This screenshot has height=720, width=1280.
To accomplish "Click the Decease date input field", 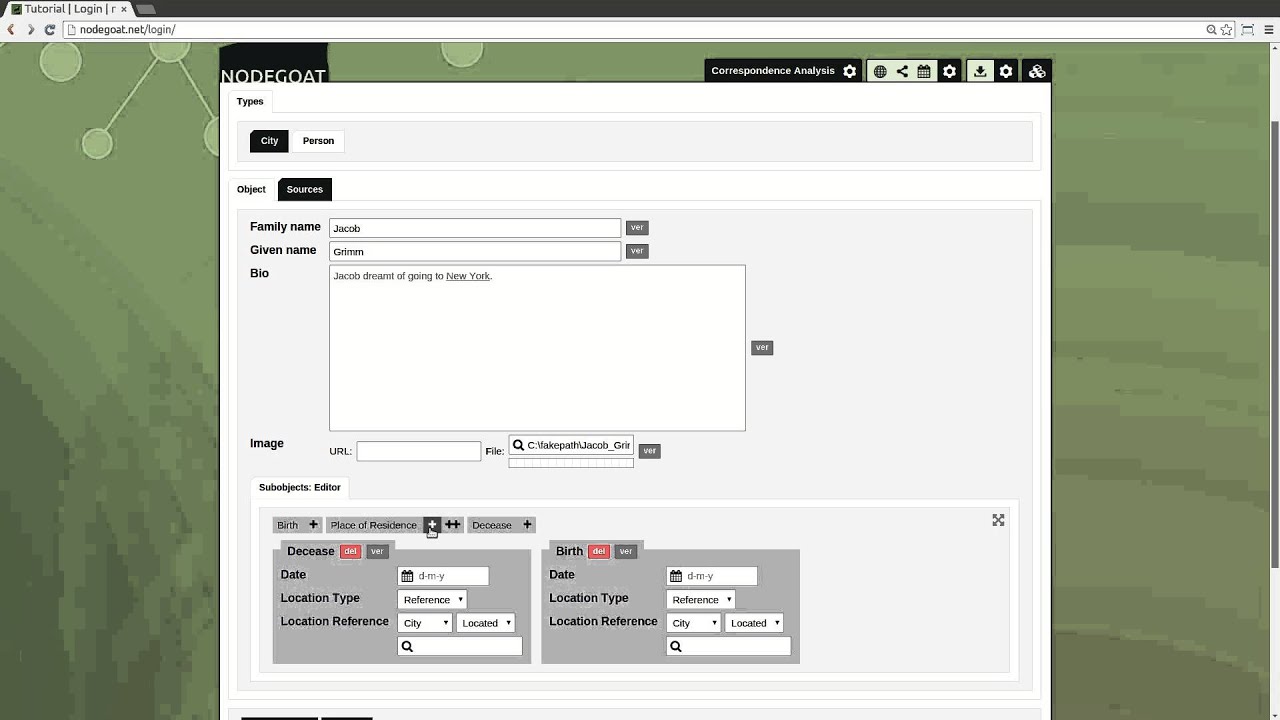I will [x=443, y=576].
